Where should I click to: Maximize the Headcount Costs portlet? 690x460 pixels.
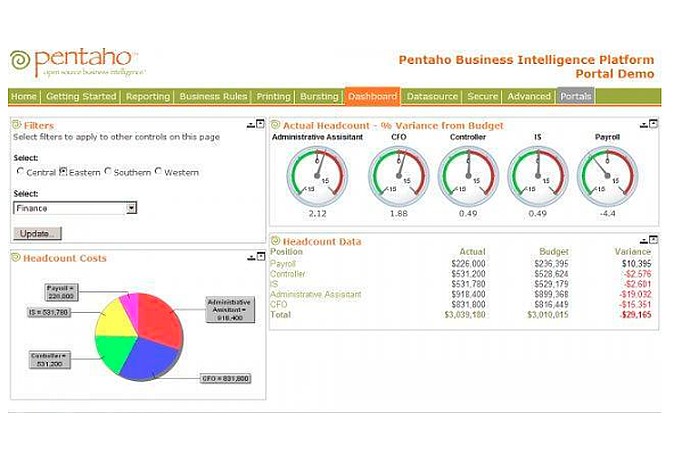click(x=261, y=256)
